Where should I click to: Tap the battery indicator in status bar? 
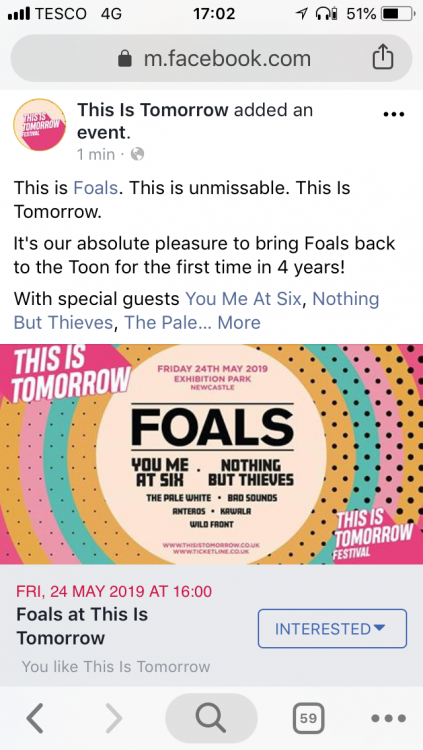396,14
